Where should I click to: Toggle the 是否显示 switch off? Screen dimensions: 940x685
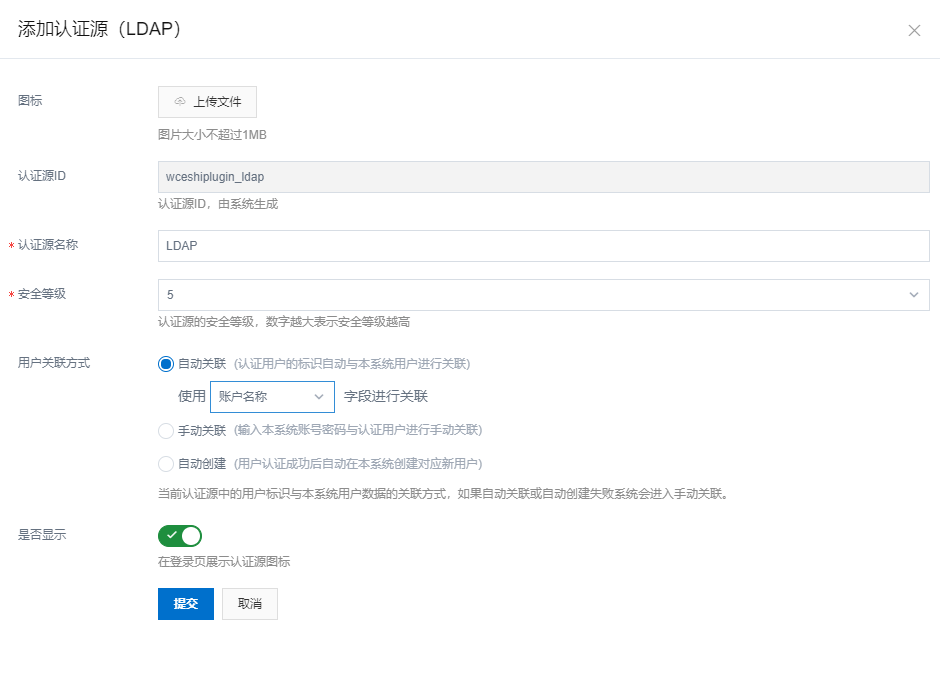pos(180,536)
